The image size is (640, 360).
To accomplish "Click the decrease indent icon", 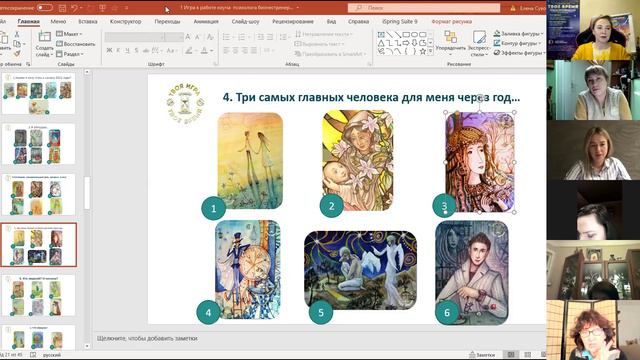I will 260,37.
